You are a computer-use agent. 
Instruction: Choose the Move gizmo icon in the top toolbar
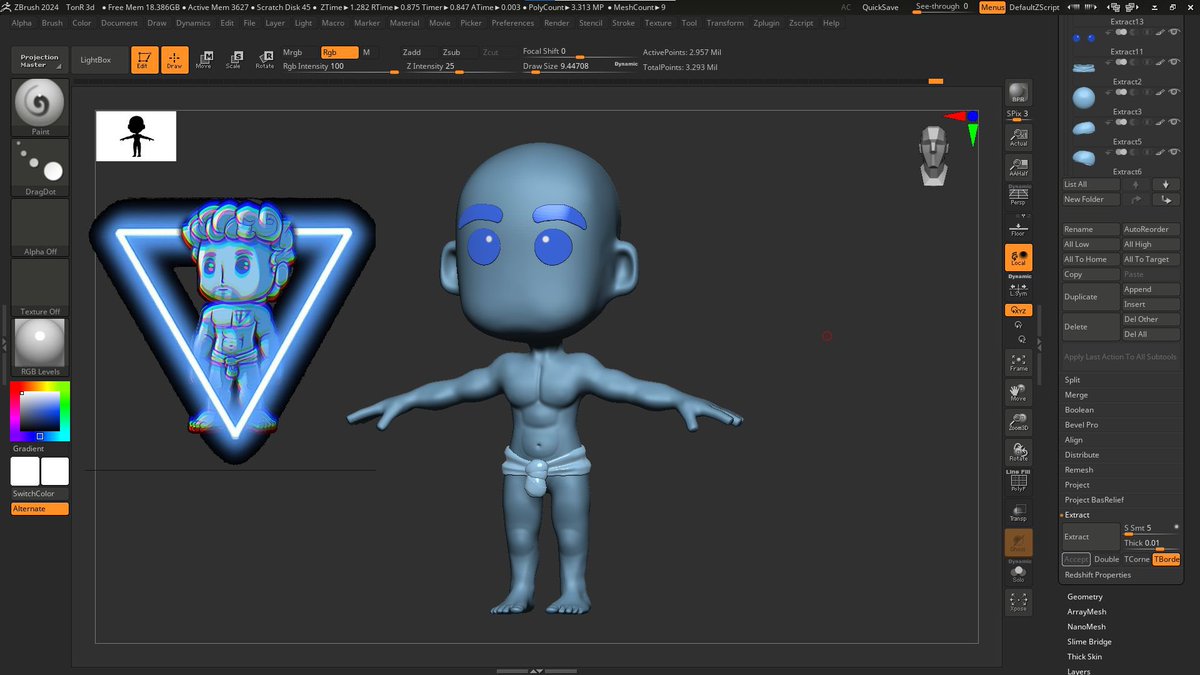[204, 60]
